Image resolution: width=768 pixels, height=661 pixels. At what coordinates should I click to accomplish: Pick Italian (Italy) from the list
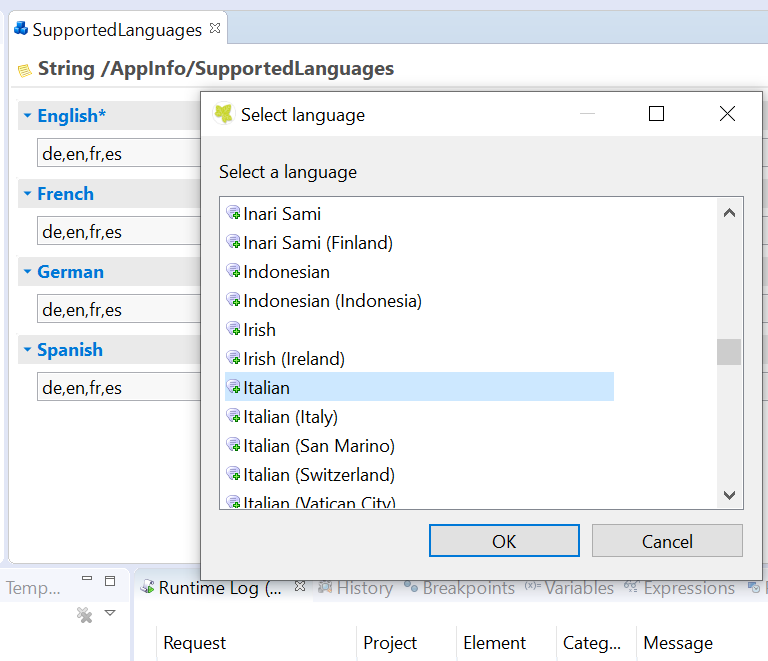[290, 417]
